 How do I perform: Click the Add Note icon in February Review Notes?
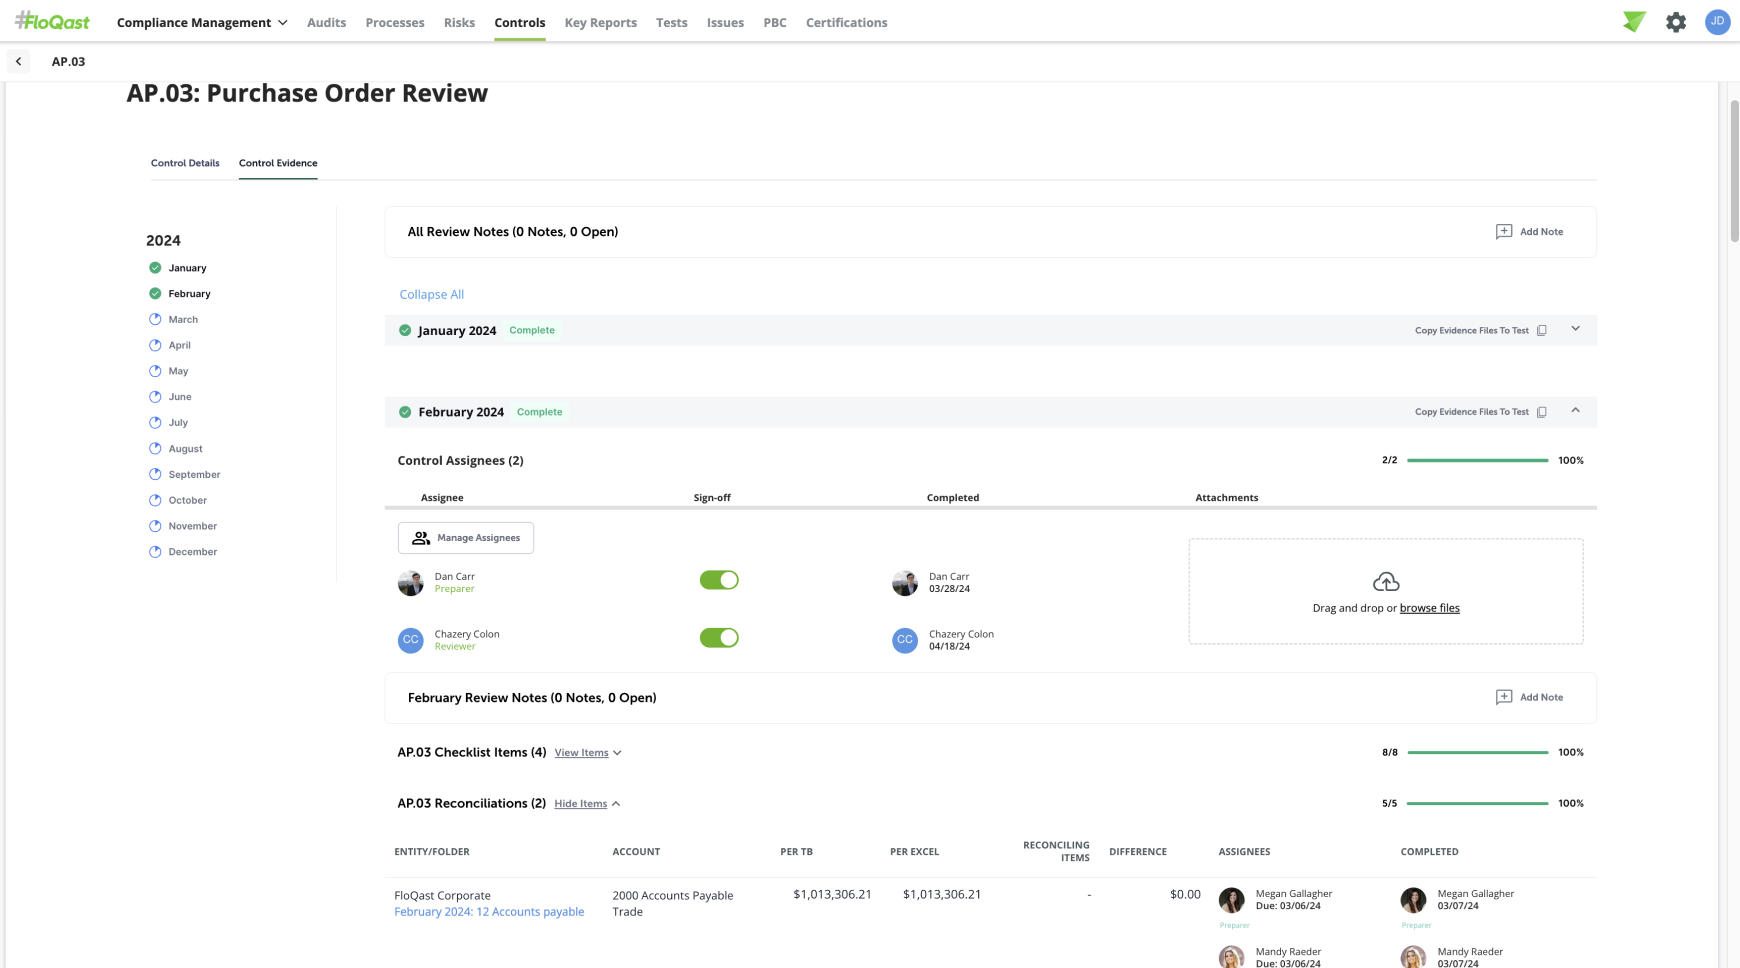(1503, 698)
